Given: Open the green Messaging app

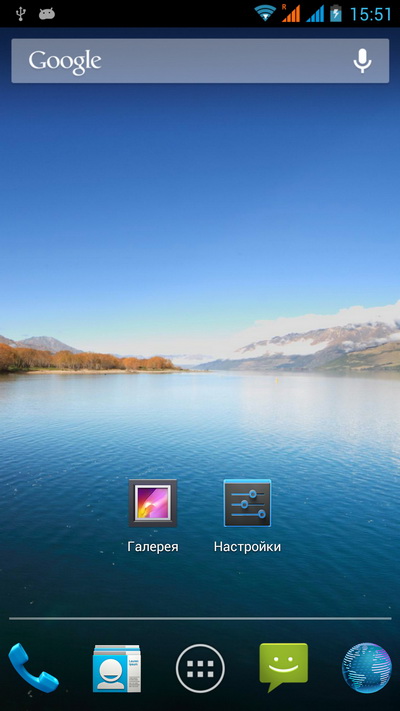Looking at the screenshot, I should click(x=283, y=667).
